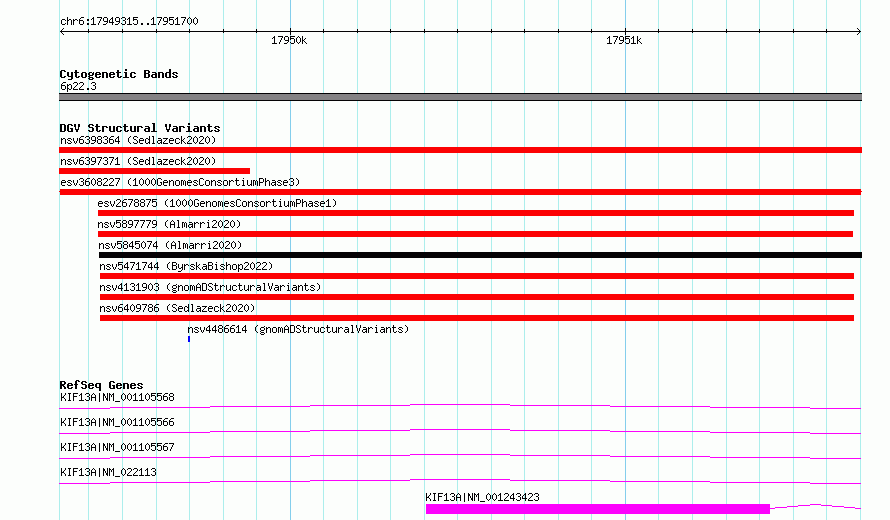
Task: Open the Cytogenetic Bands track heading
Action: tap(119, 74)
